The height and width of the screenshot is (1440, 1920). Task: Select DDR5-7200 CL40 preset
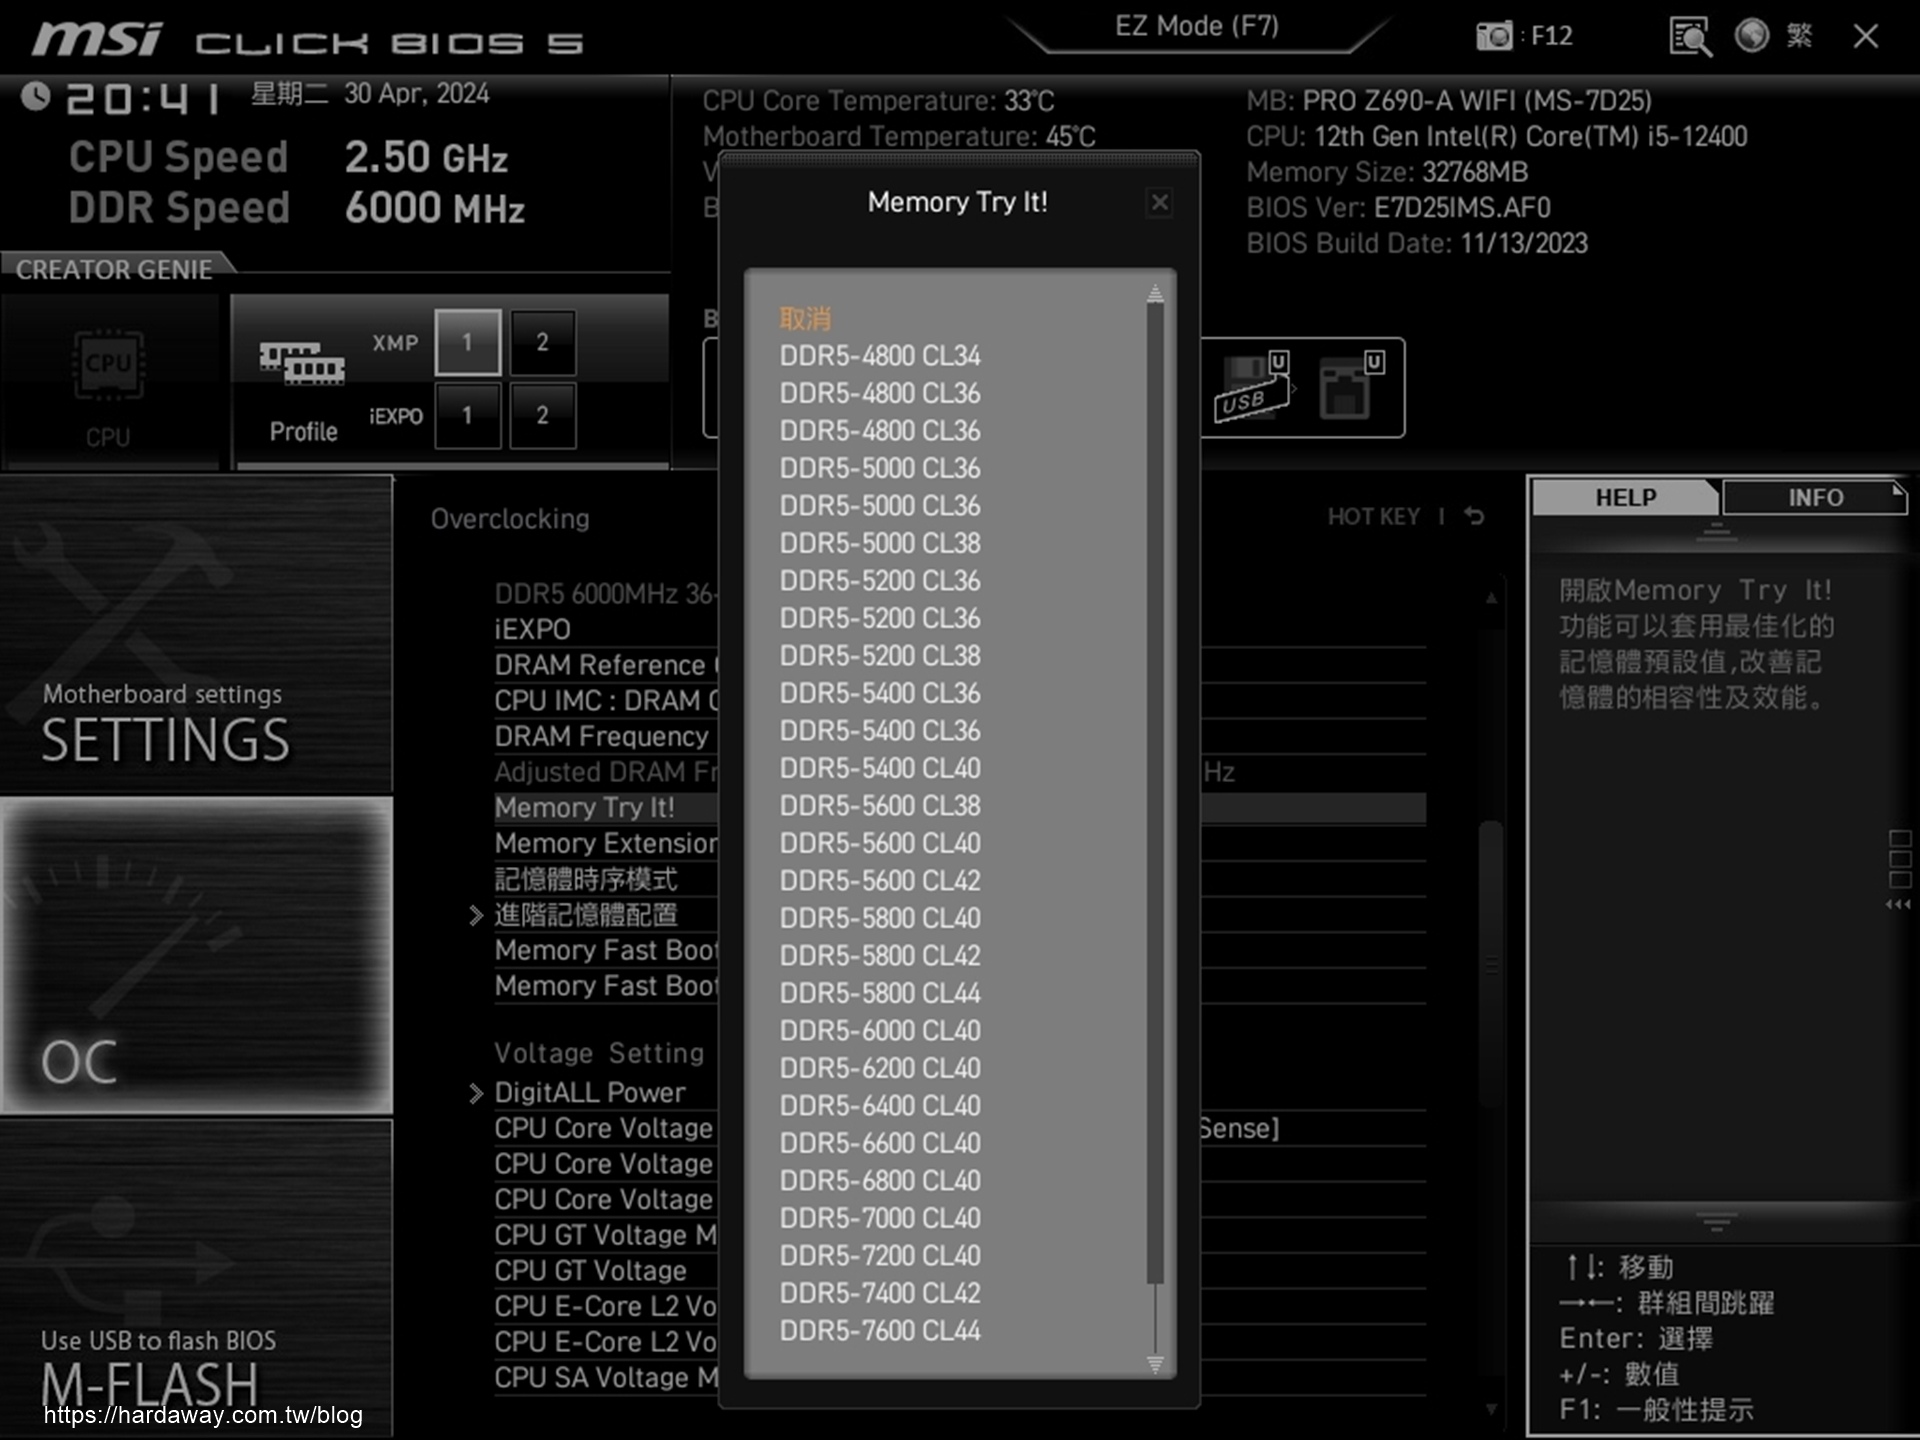pos(880,1256)
